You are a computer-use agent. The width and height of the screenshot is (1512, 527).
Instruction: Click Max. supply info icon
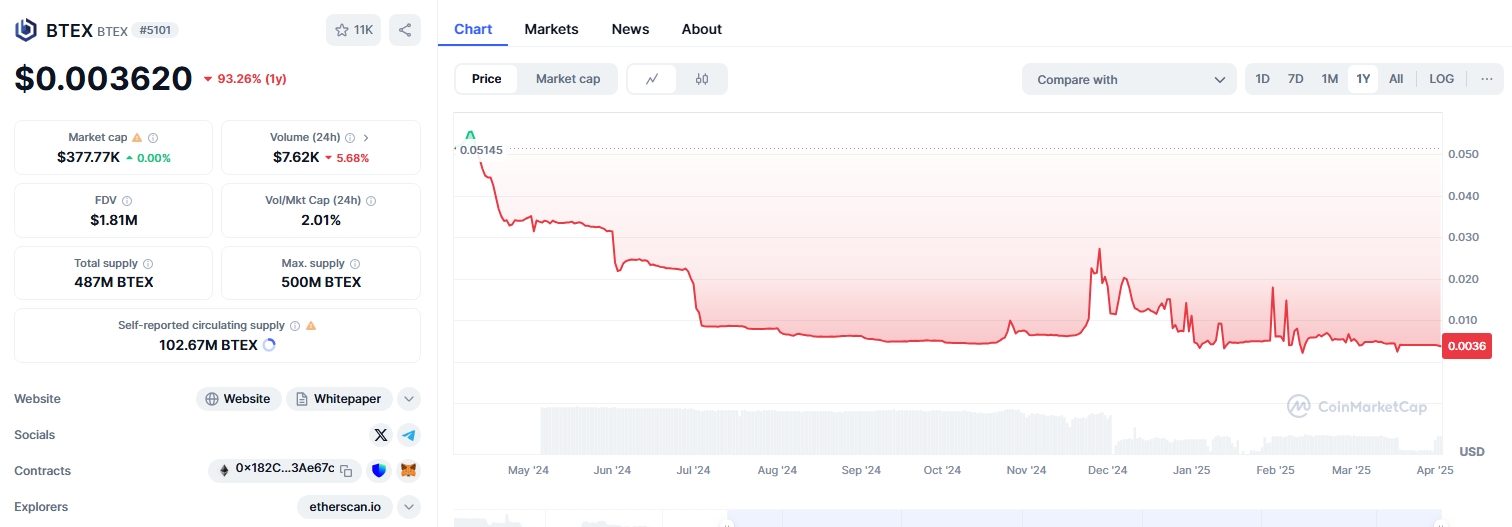coord(355,263)
